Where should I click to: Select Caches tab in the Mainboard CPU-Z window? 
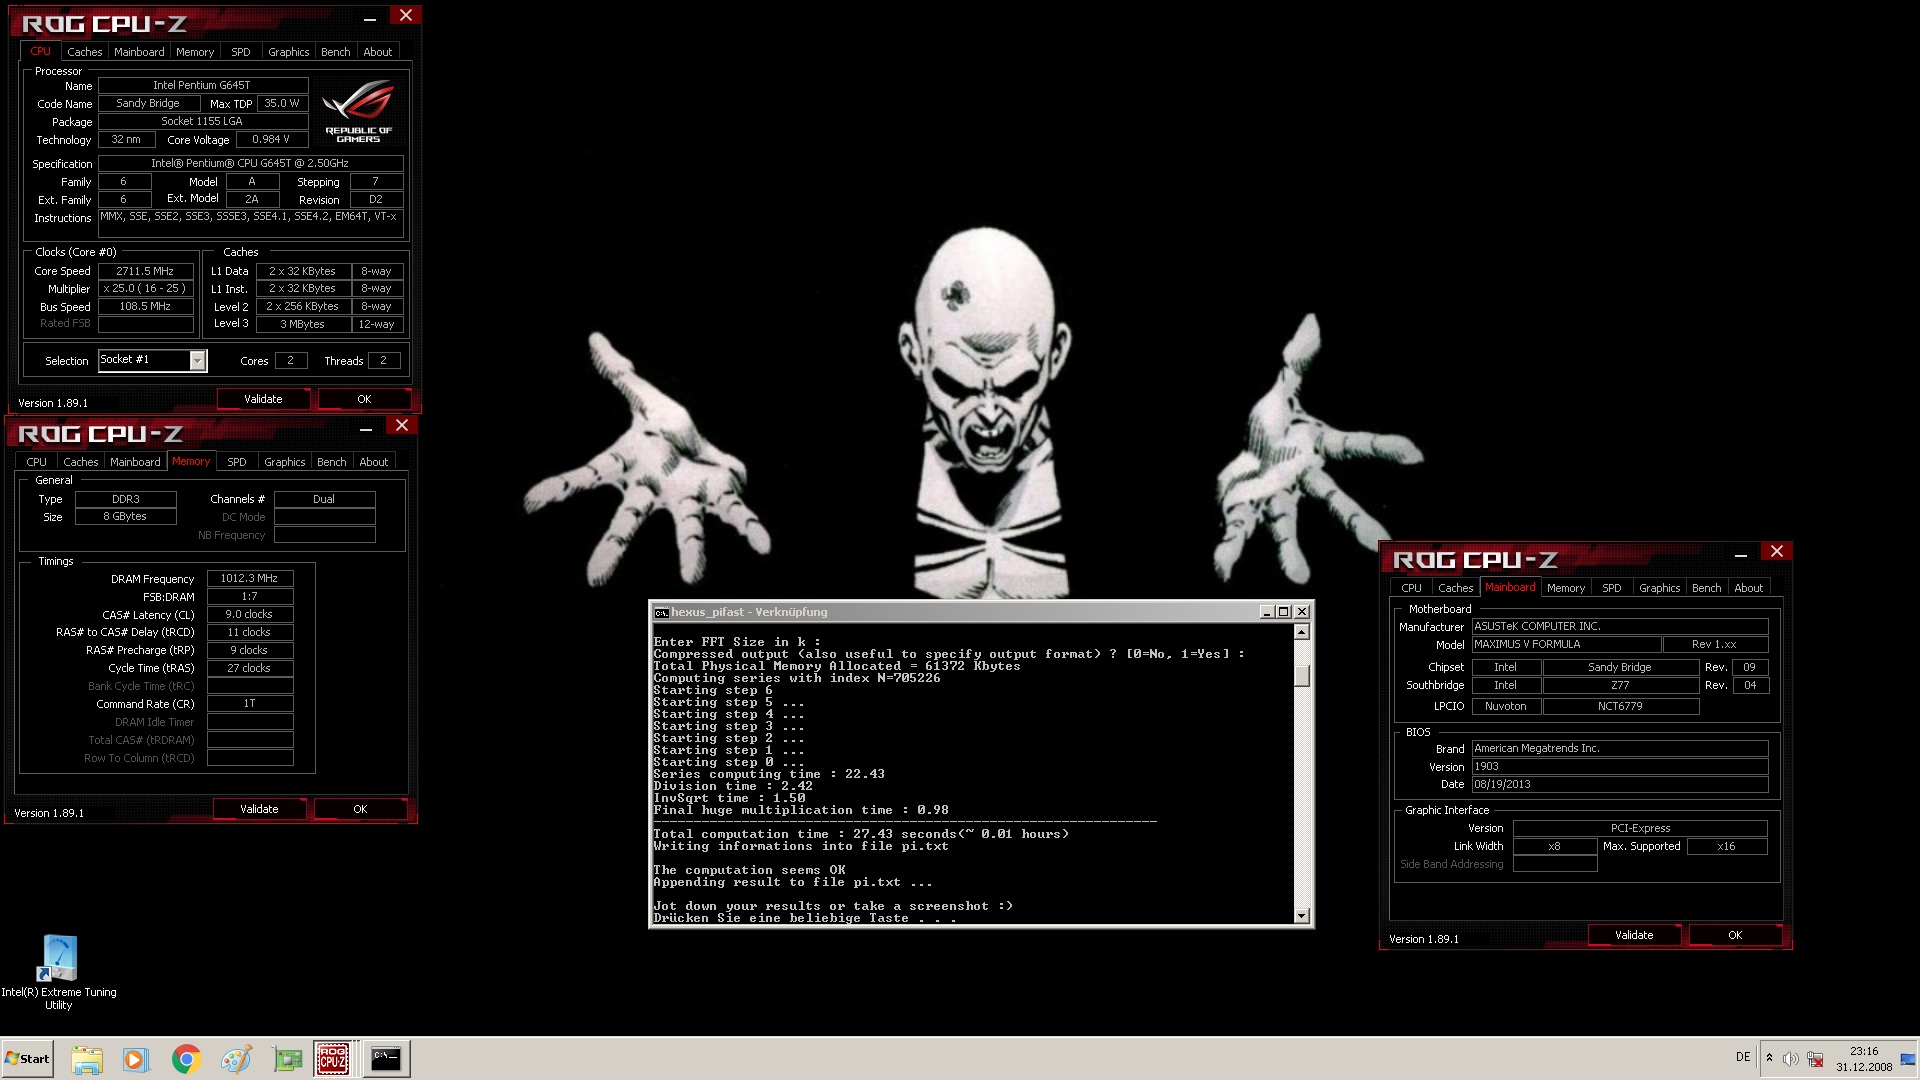pyautogui.click(x=1456, y=588)
